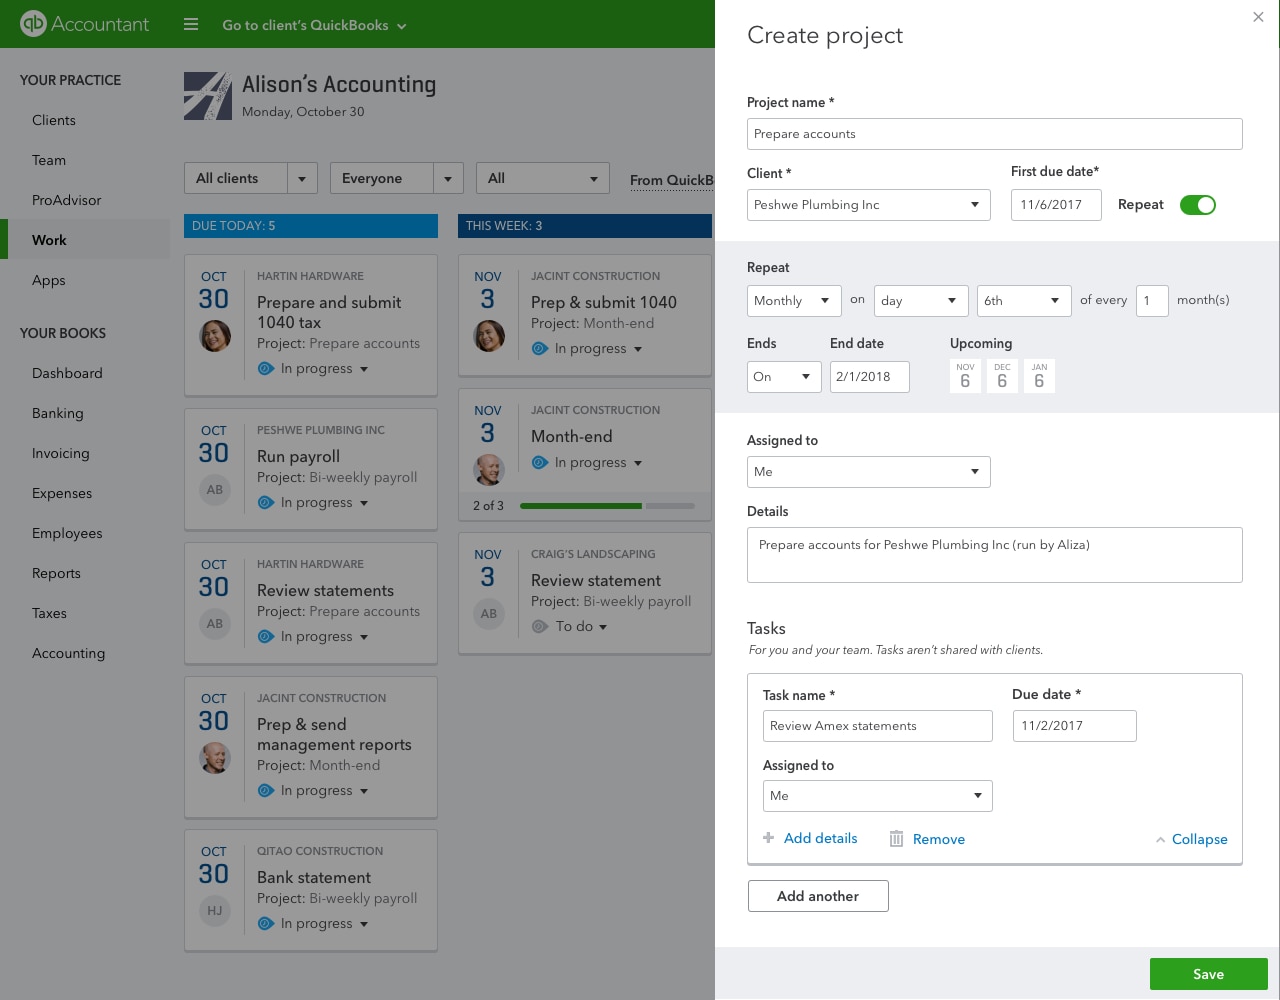Click Add another task button
Screen dimensions: 1280x1000
[x=818, y=896]
